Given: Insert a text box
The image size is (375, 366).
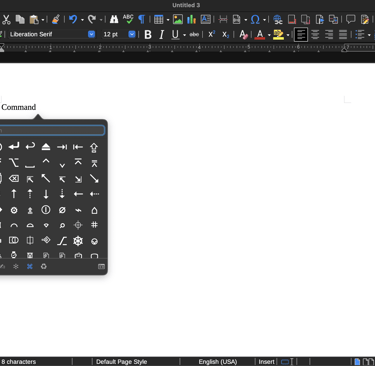Looking at the screenshot, I should [x=206, y=19].
